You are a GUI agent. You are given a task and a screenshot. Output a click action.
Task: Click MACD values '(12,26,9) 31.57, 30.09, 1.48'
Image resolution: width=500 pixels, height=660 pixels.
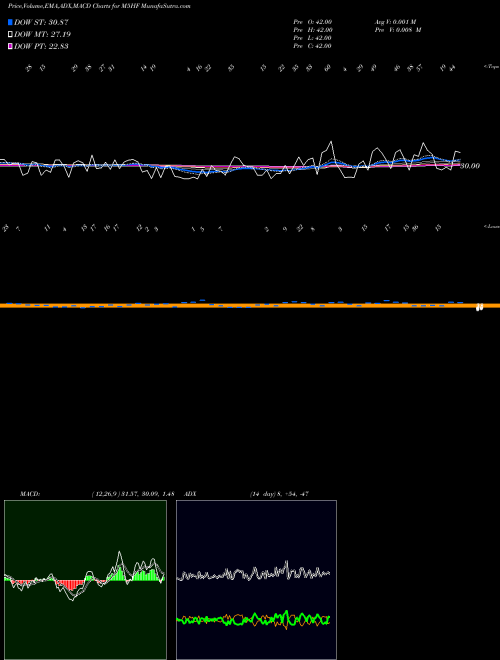(x=133, y=494)
